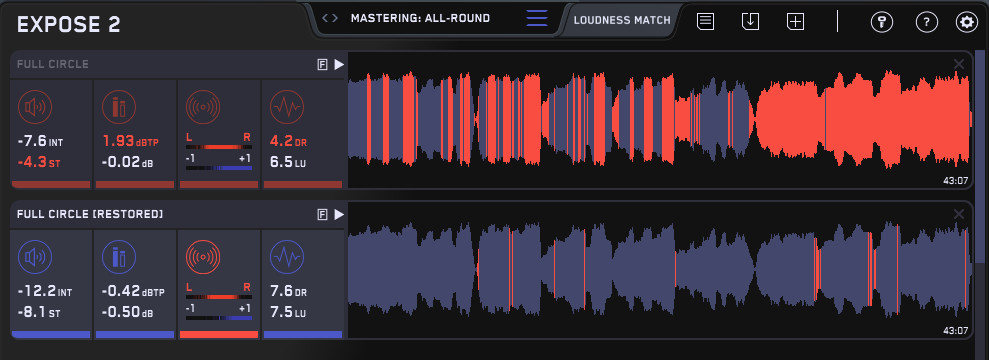Screen dimensions: 989x360
Task: Click the -0.42 dBTP value
Action: 133,292
